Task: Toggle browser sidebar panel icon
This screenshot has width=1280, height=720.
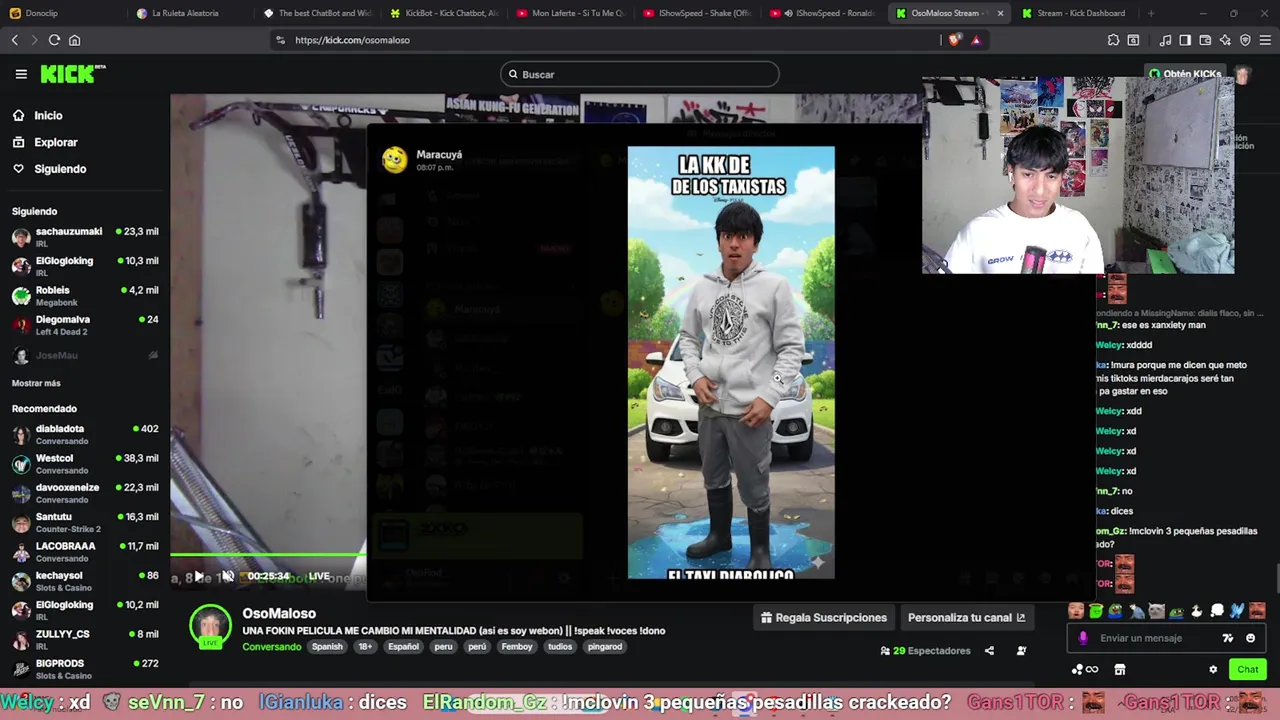Action: coord(1185,40)
